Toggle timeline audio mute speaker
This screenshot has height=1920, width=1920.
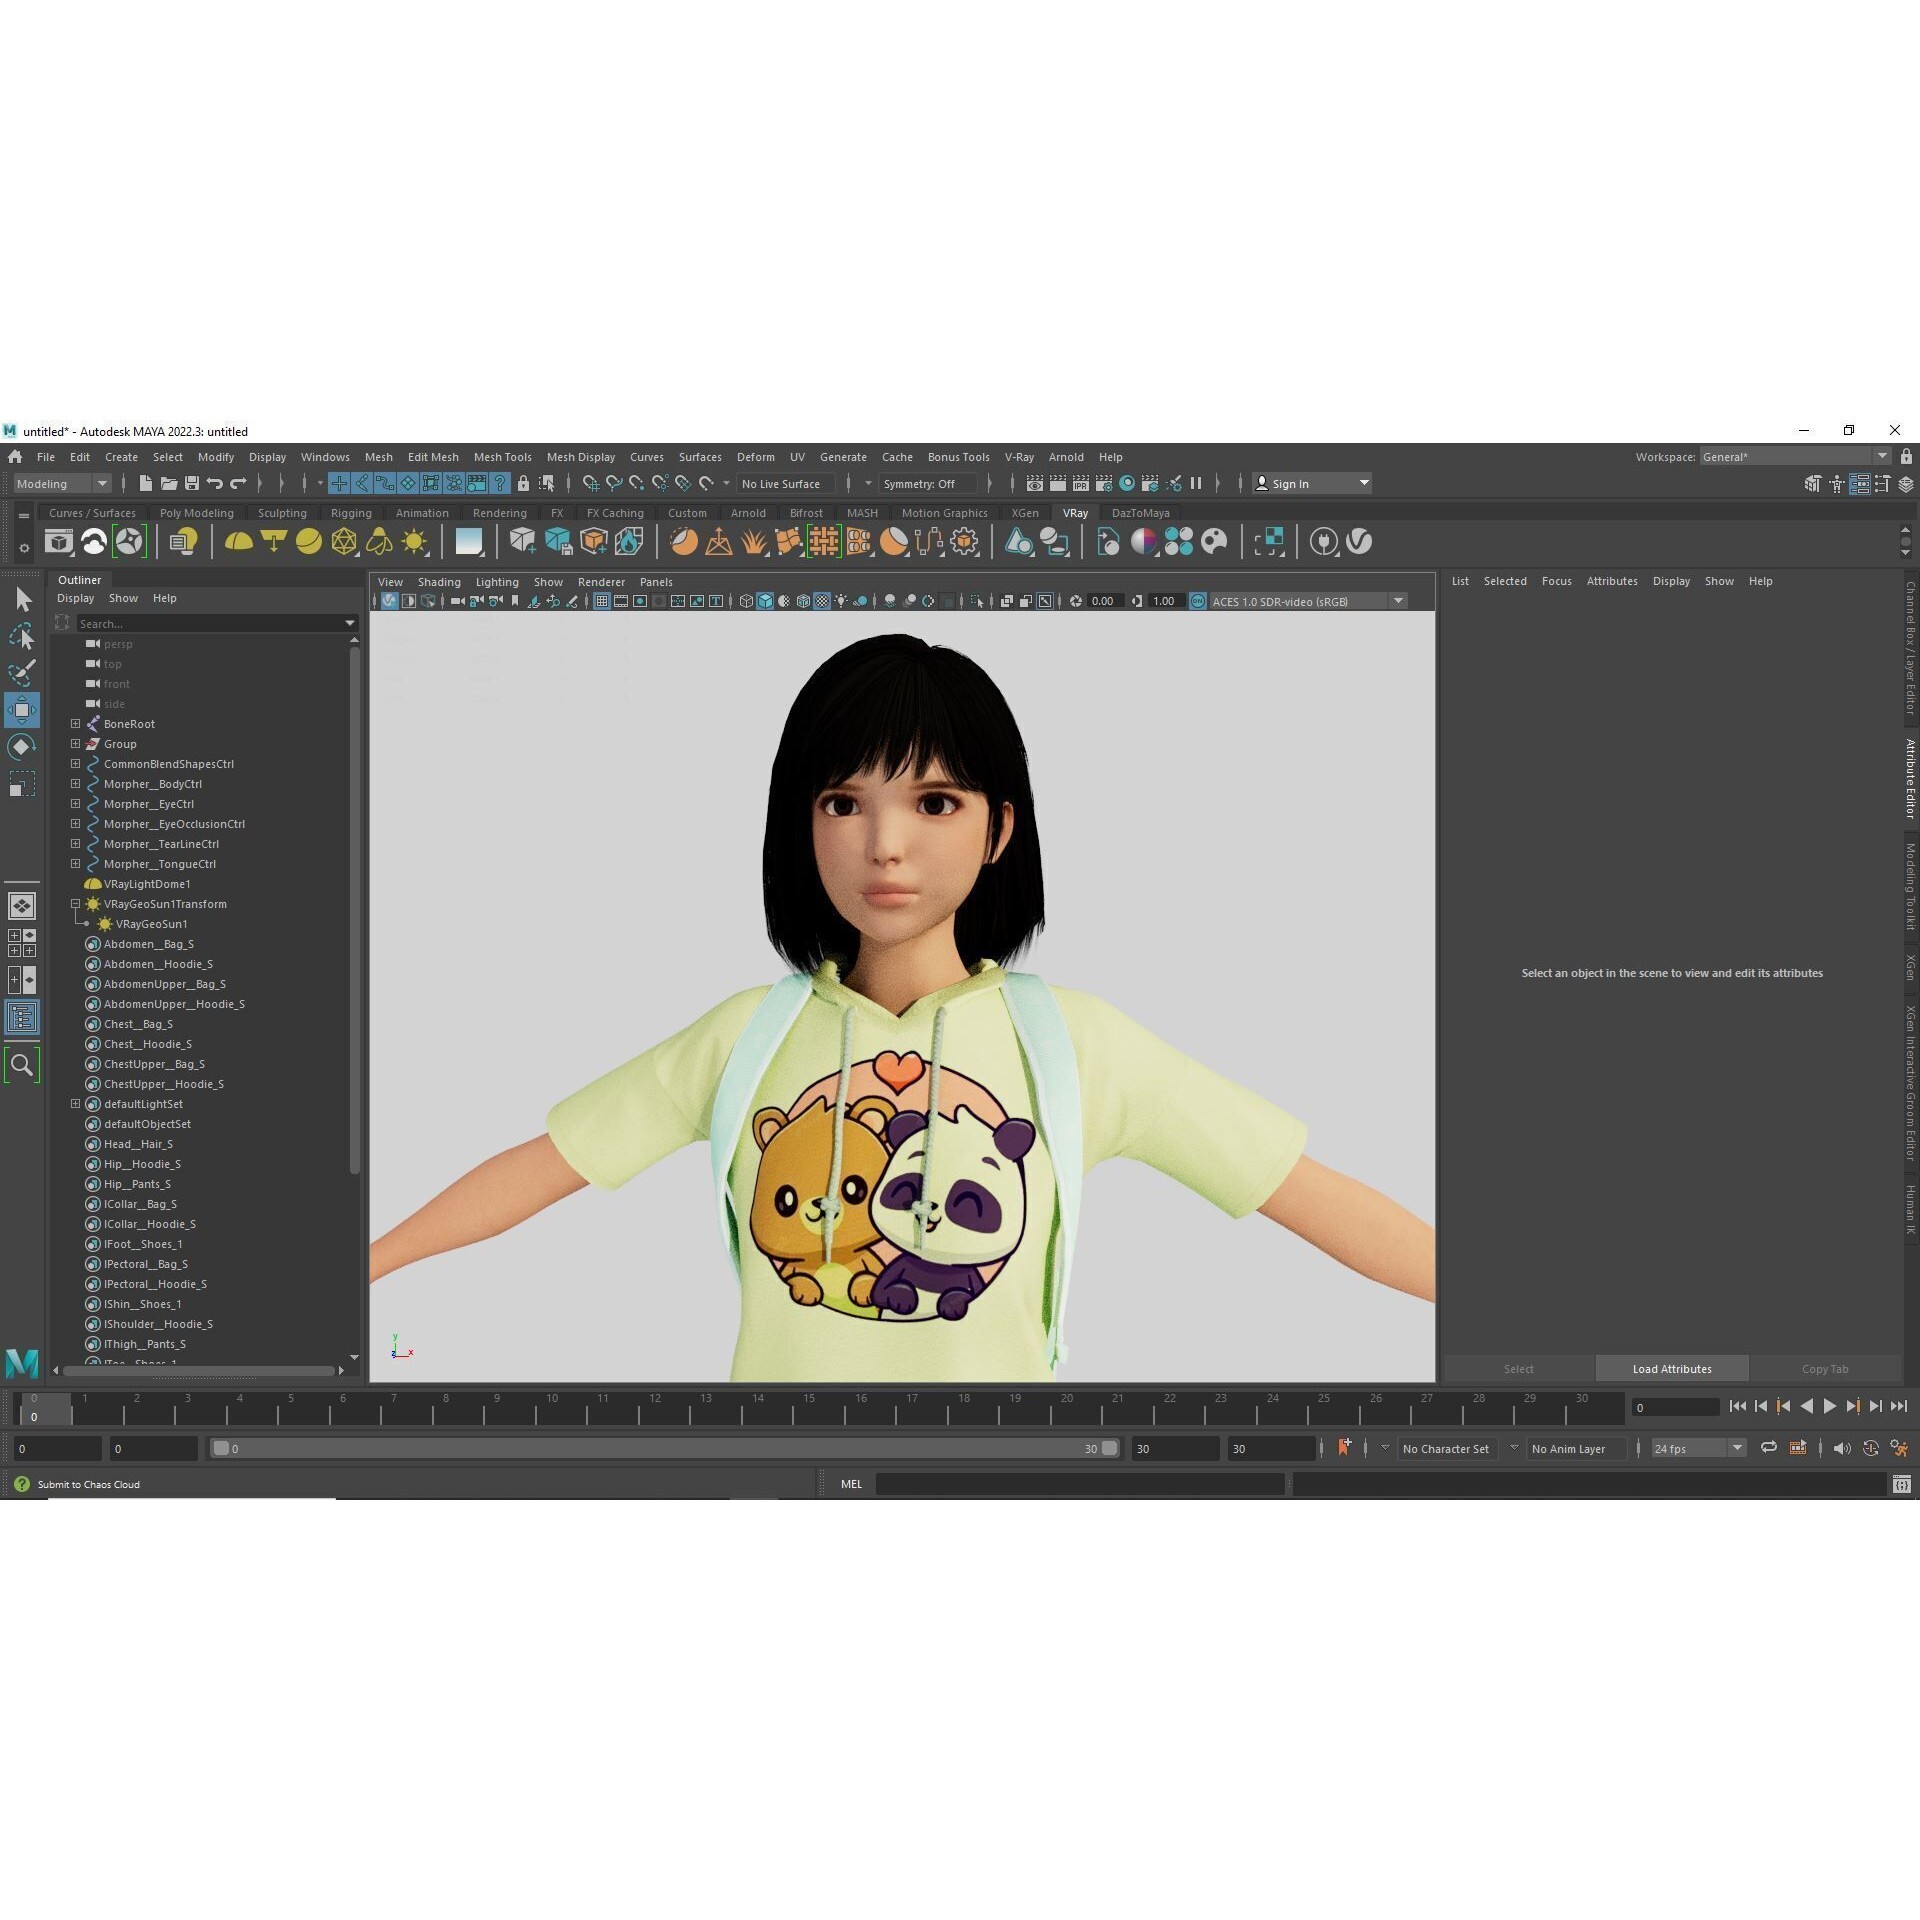[1842, 1448]
